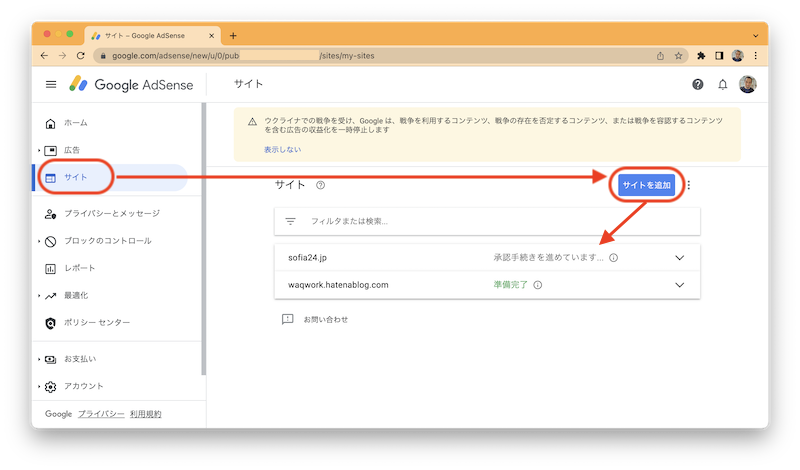Image resolution: width=800 pixels, height=470 pixels.
Task: Click the waqwork.hatenablog.com site name
Action: coord(338,285)
